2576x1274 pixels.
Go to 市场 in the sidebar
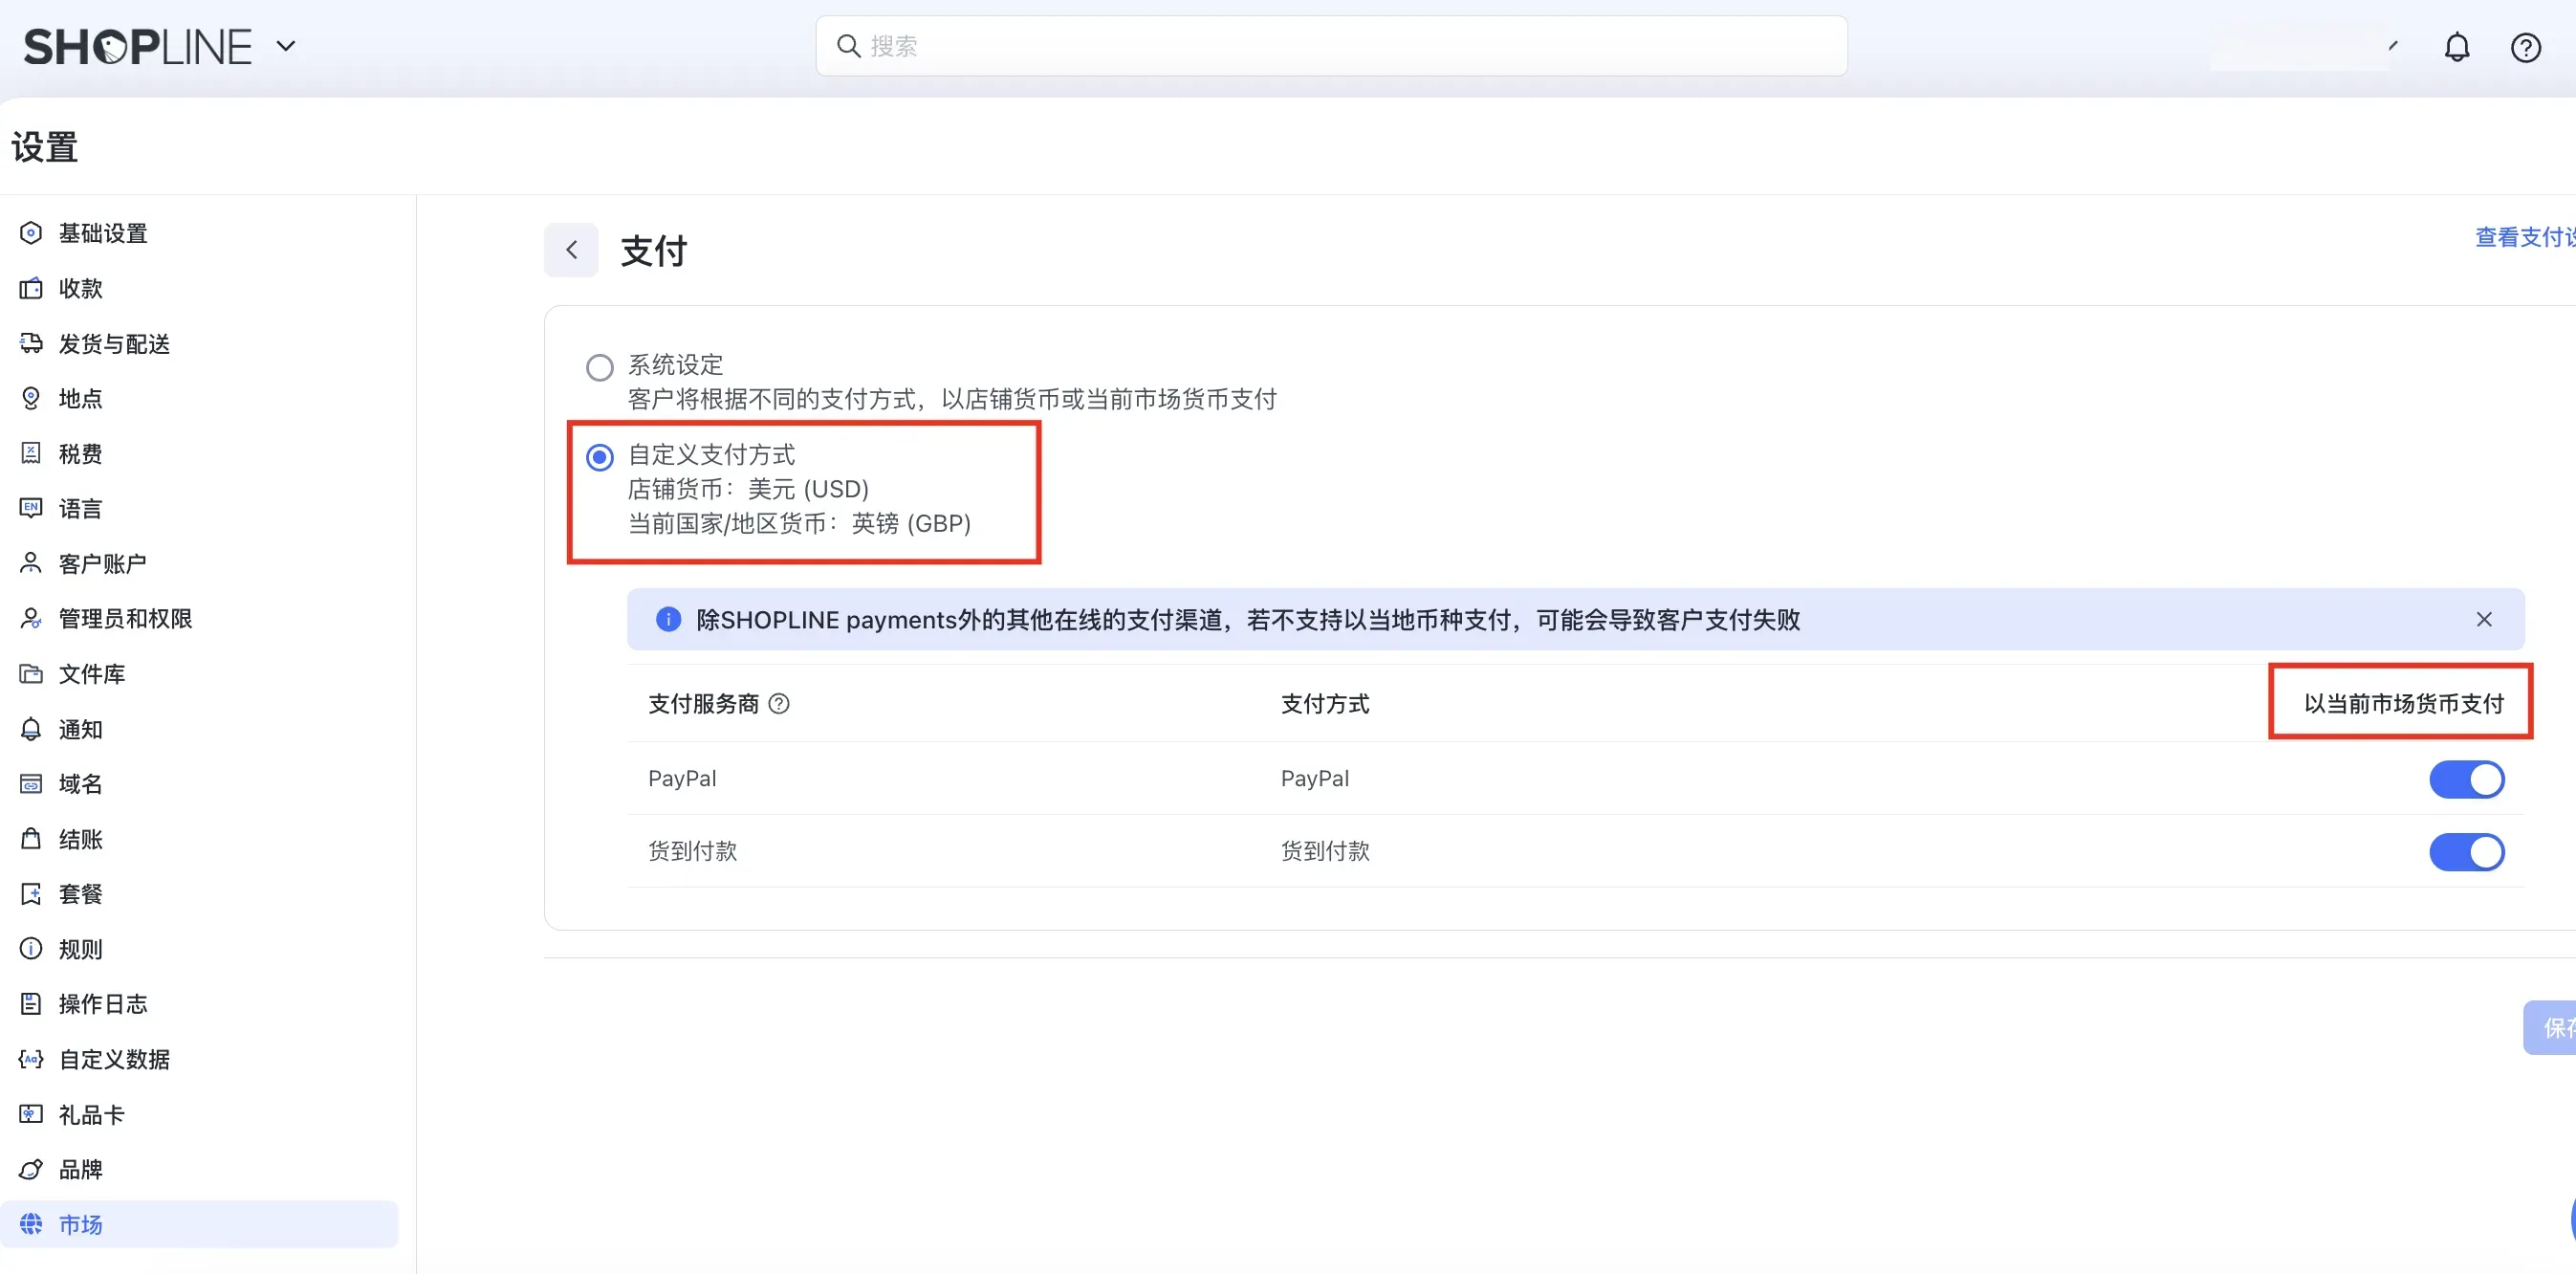[80, 1224]
